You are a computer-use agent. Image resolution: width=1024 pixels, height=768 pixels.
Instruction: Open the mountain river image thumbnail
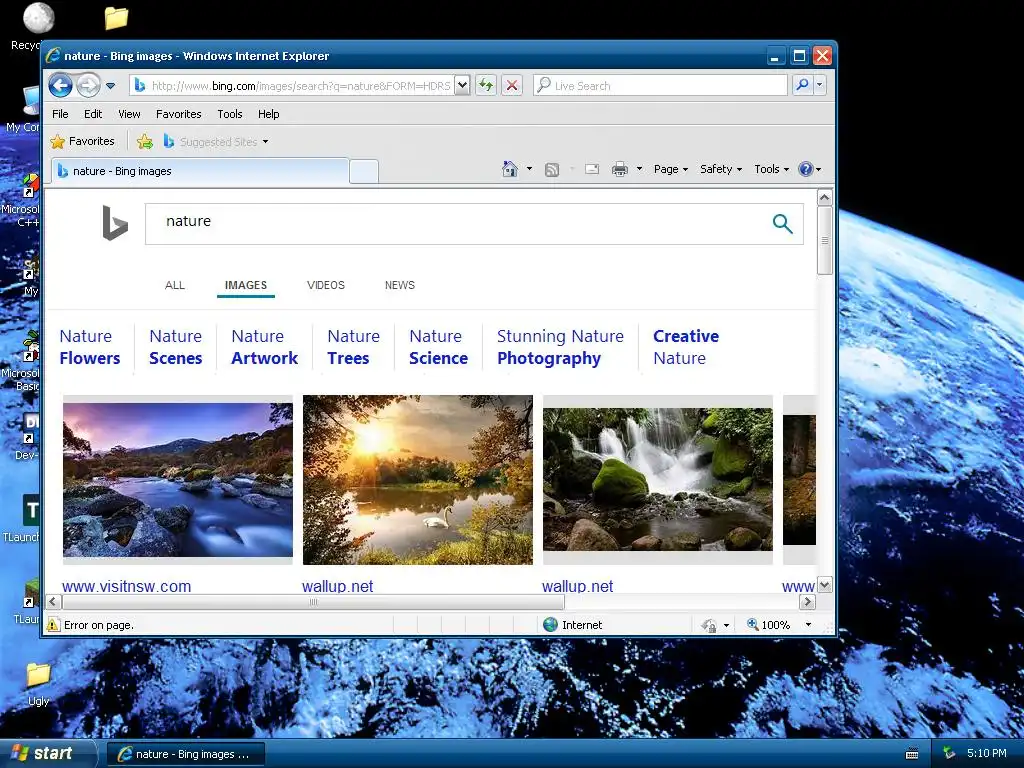pyautogui.click(x=178, y=479)
